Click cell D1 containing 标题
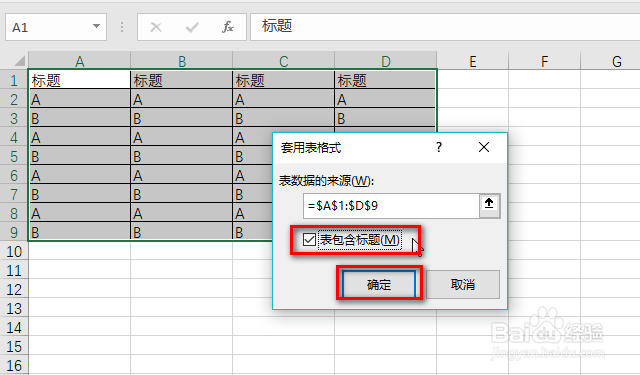This screenshot has width=640, height=375. (386, 80)
